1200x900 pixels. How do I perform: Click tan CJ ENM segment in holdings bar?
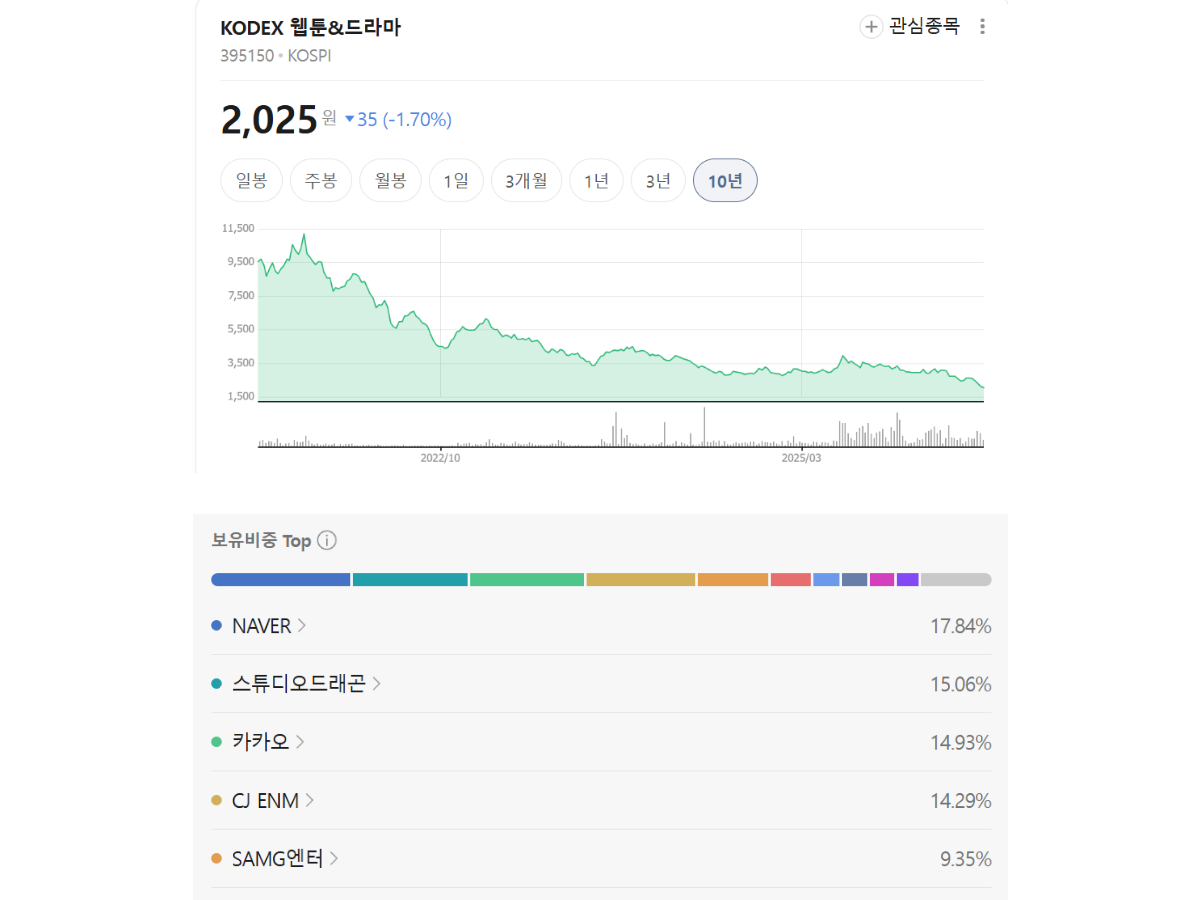(641, 579)
